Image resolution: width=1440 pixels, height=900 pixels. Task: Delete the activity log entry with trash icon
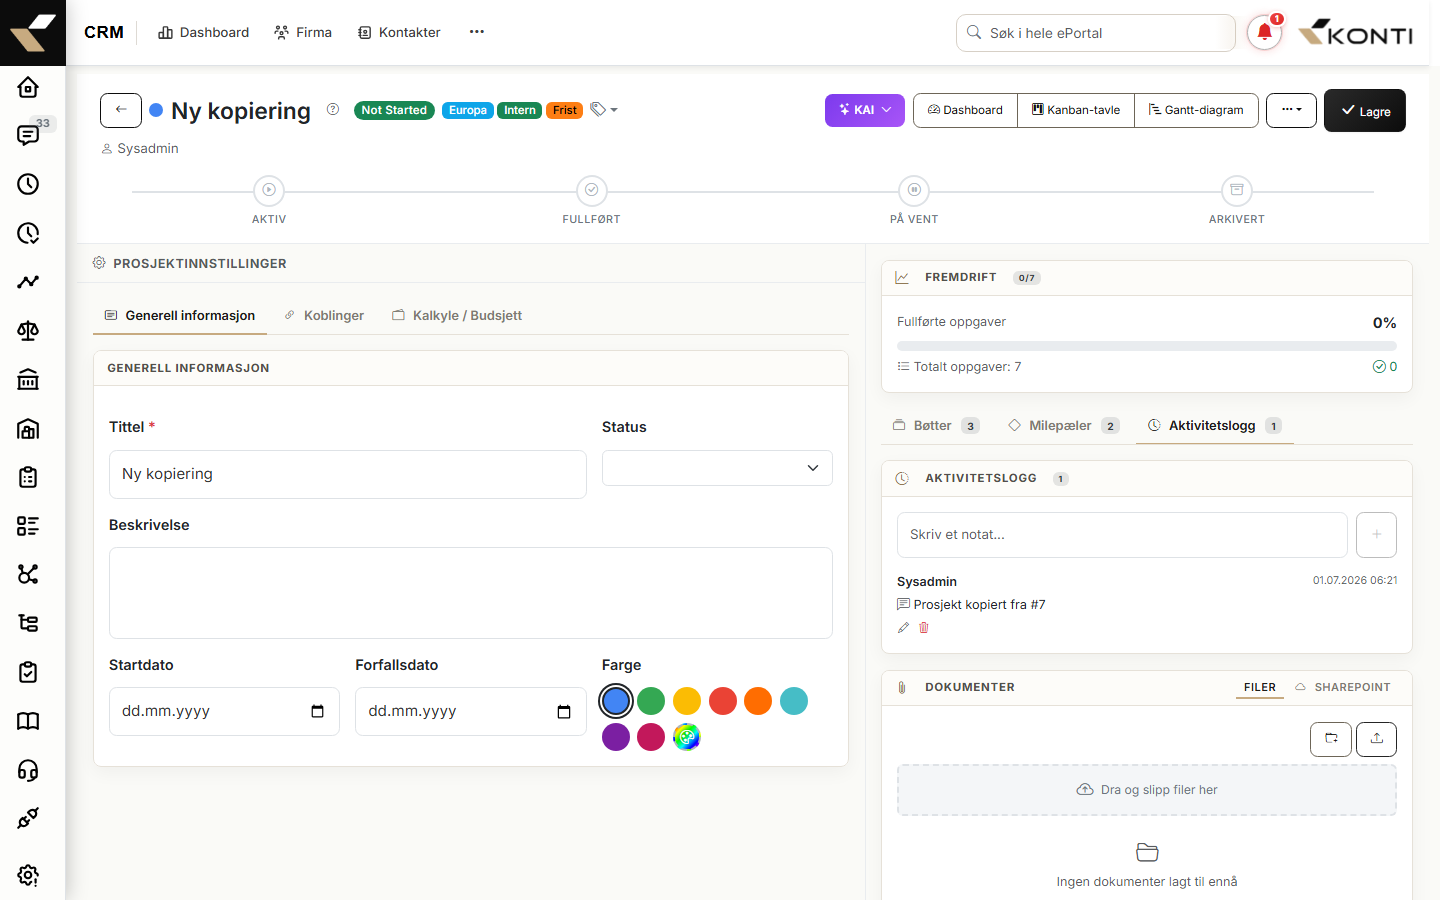point(924,628)
